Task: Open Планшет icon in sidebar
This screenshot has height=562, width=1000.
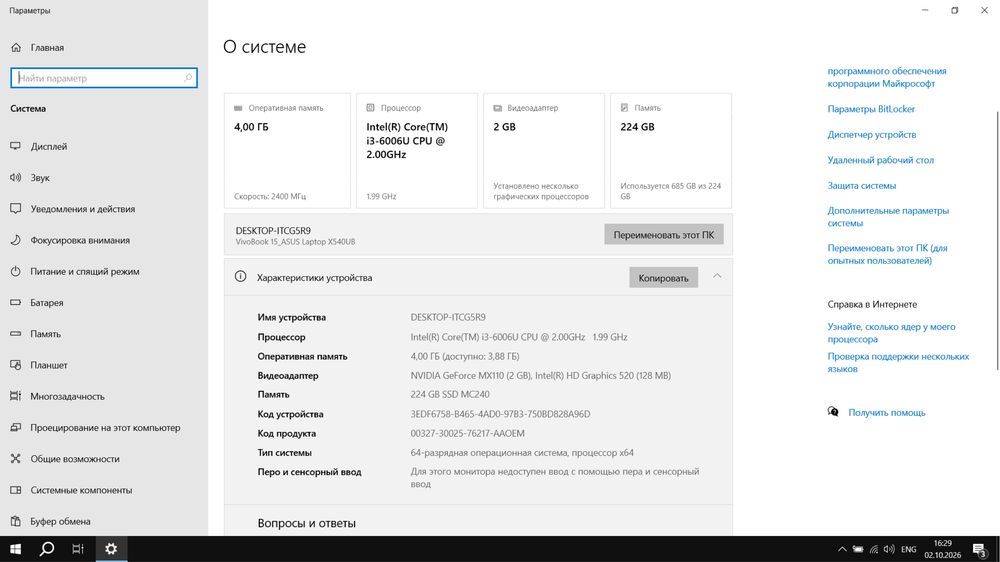Action: pyautogui.click(x=16, y=365)
